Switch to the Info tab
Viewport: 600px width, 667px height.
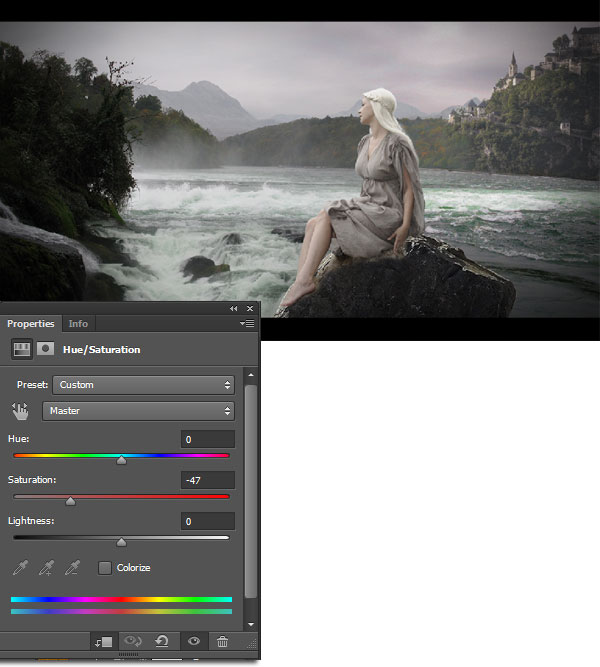[x=78, y=324]
